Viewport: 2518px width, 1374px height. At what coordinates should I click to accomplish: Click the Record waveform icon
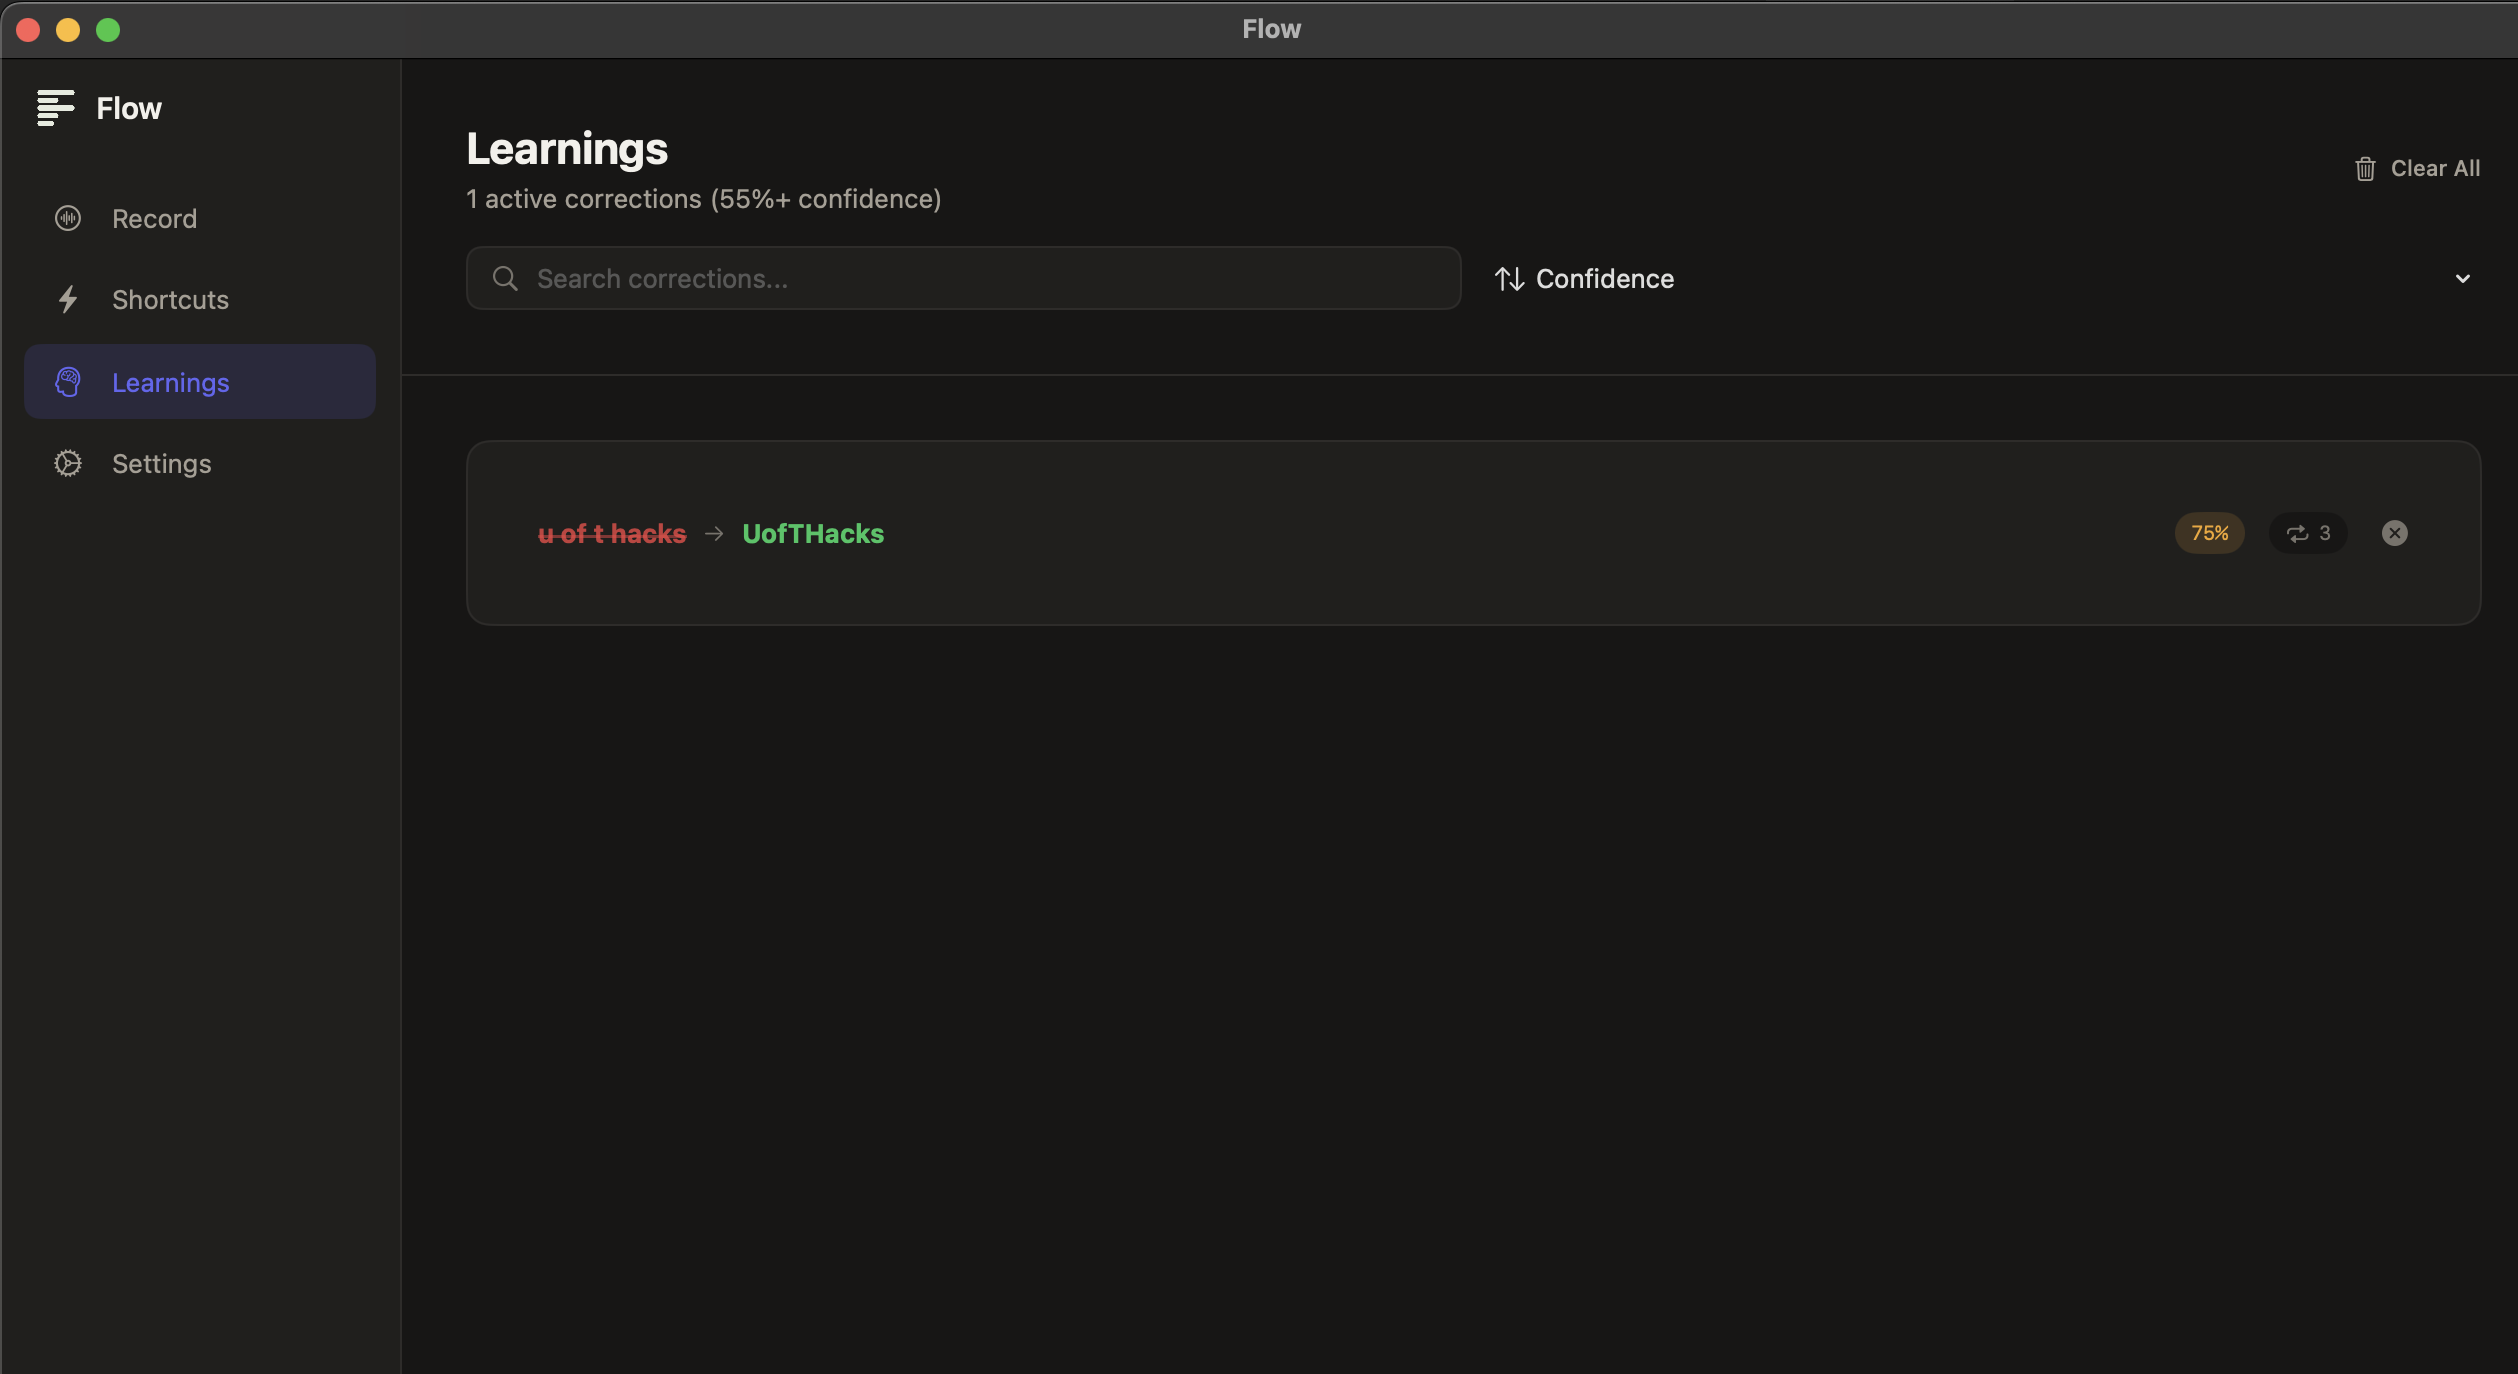click(68, 218)
